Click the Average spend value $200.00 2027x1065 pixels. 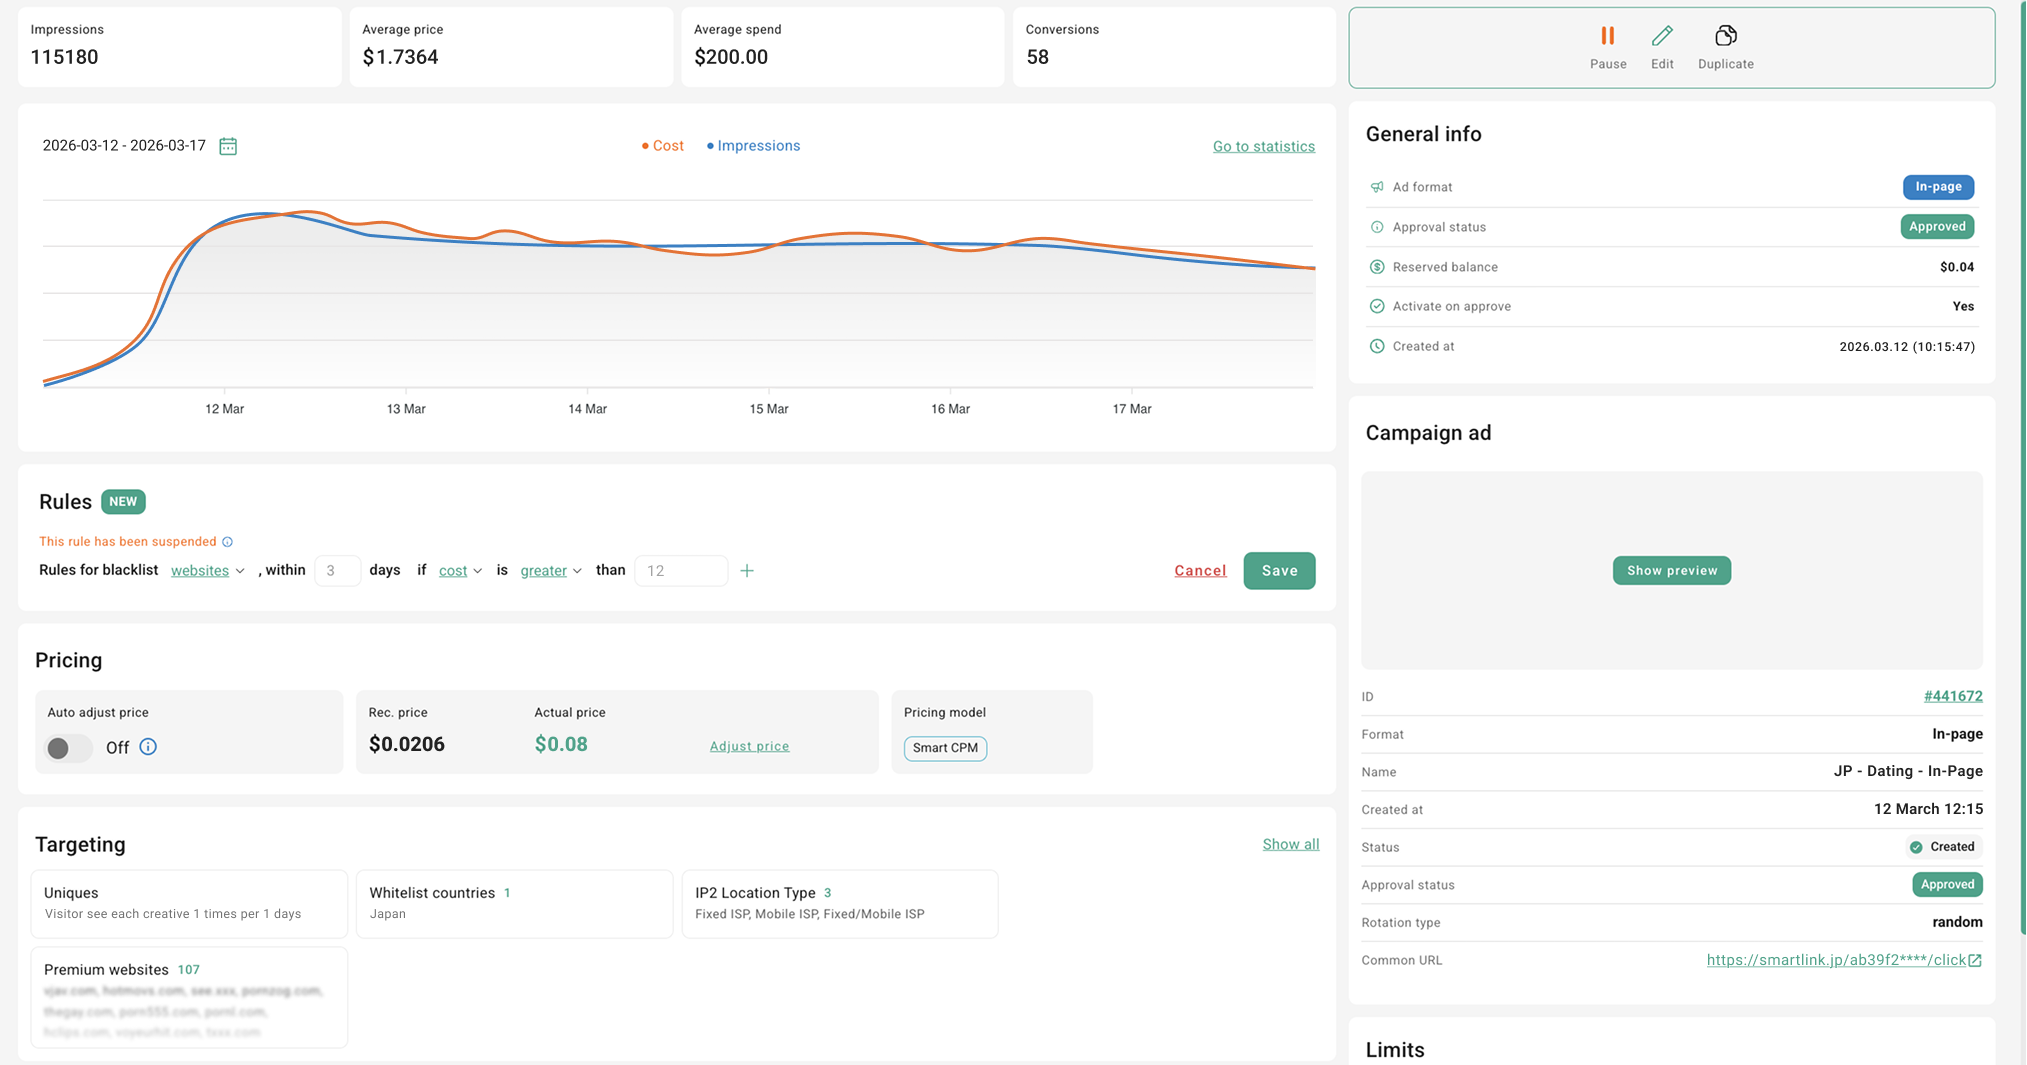click(x=731, y=57)
